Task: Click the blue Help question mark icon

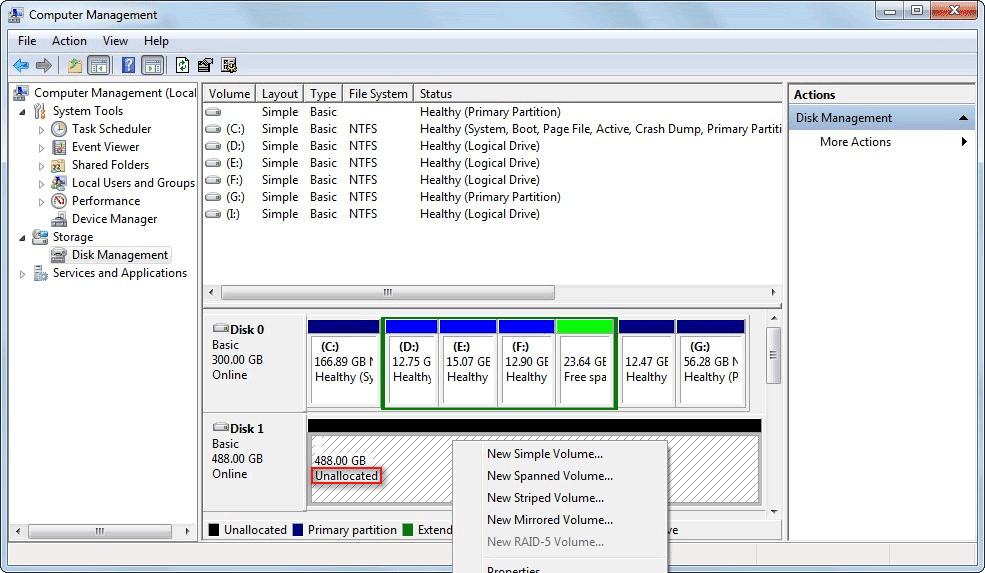Action: [x=128, y=66]
